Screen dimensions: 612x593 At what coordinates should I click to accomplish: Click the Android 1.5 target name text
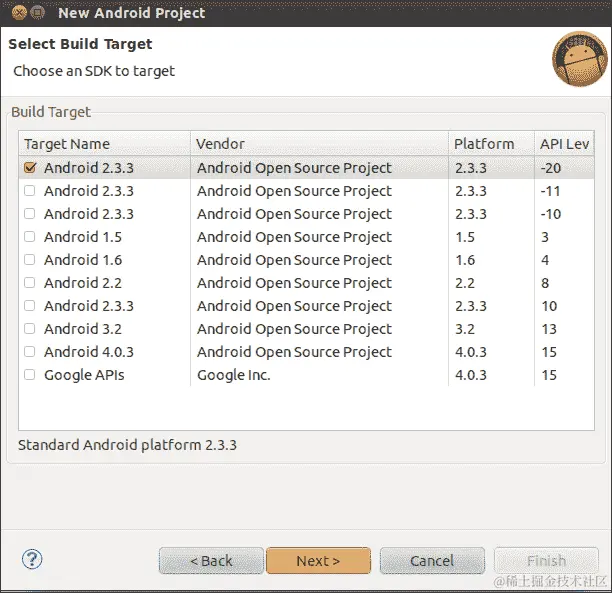point(83,237)
